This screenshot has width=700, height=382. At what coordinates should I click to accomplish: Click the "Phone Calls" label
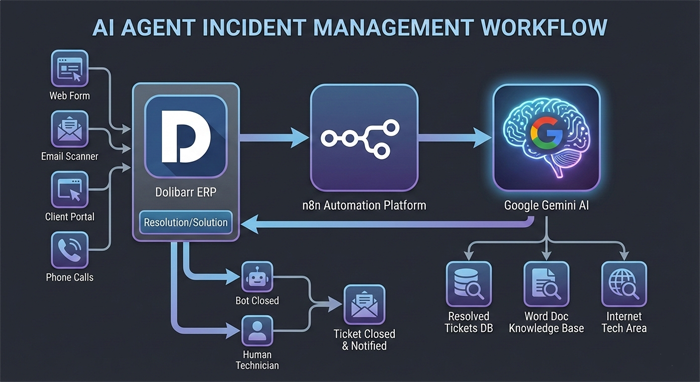coord(70,277)
